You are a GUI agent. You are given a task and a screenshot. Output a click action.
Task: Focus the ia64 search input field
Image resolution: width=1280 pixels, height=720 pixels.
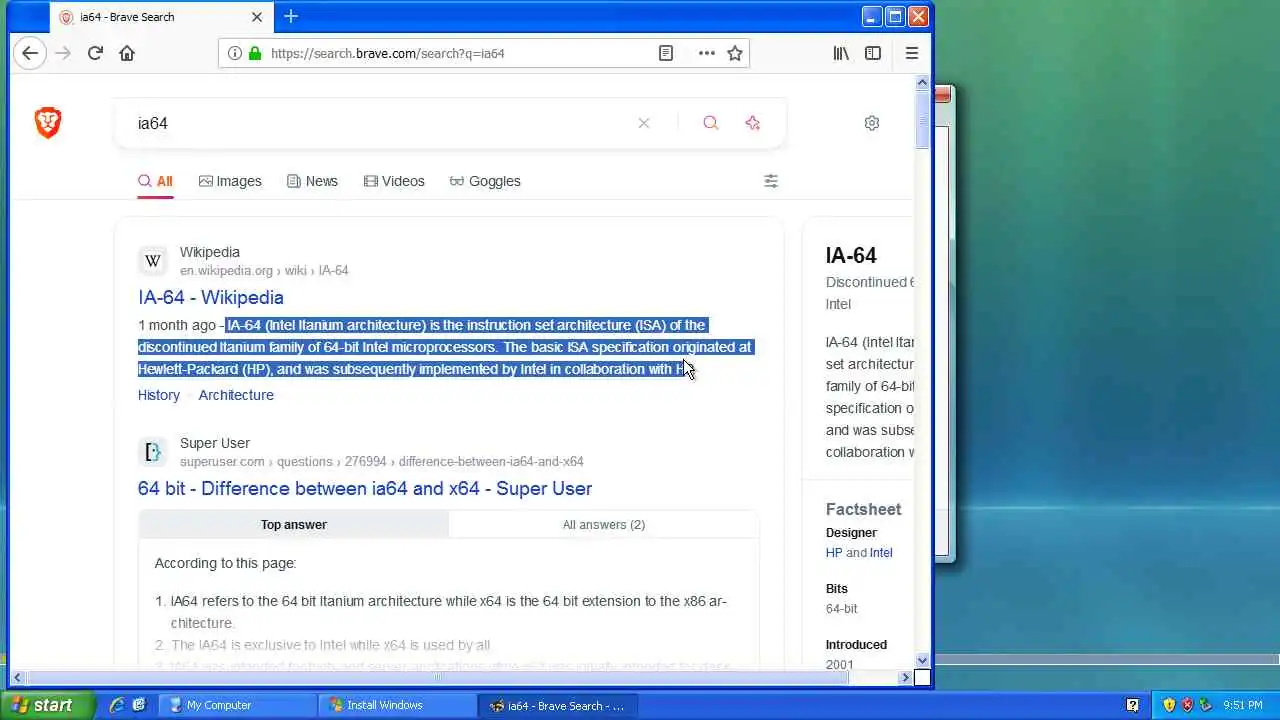coord(380,123)
